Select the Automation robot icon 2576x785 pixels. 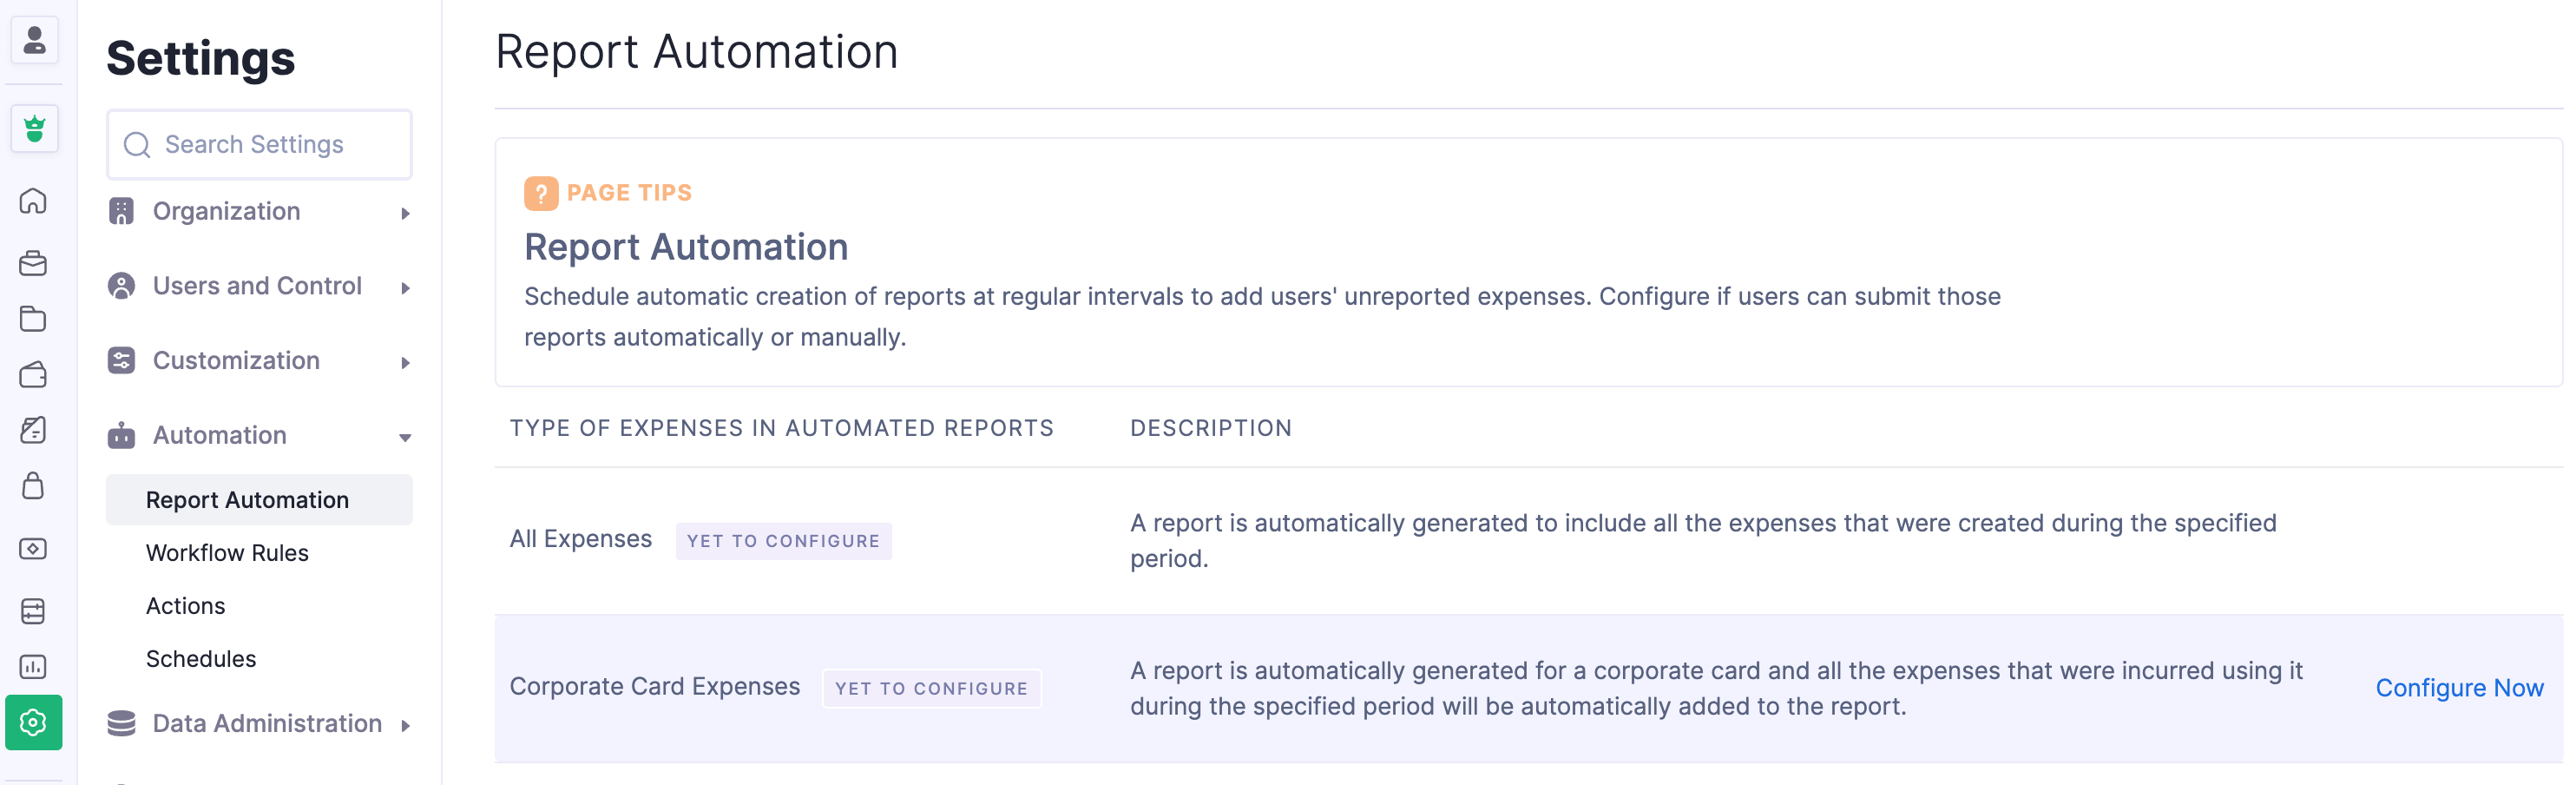point(121,435)
